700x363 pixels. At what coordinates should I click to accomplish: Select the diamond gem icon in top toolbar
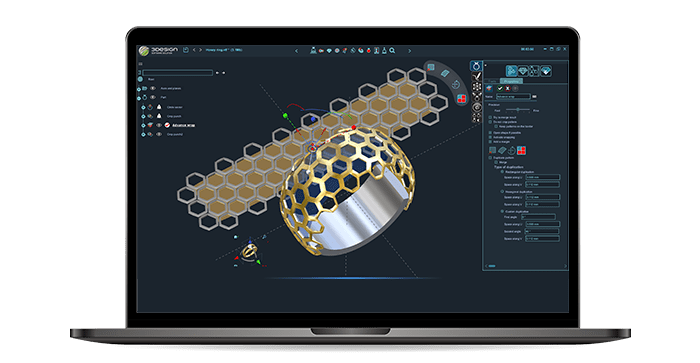329,51
